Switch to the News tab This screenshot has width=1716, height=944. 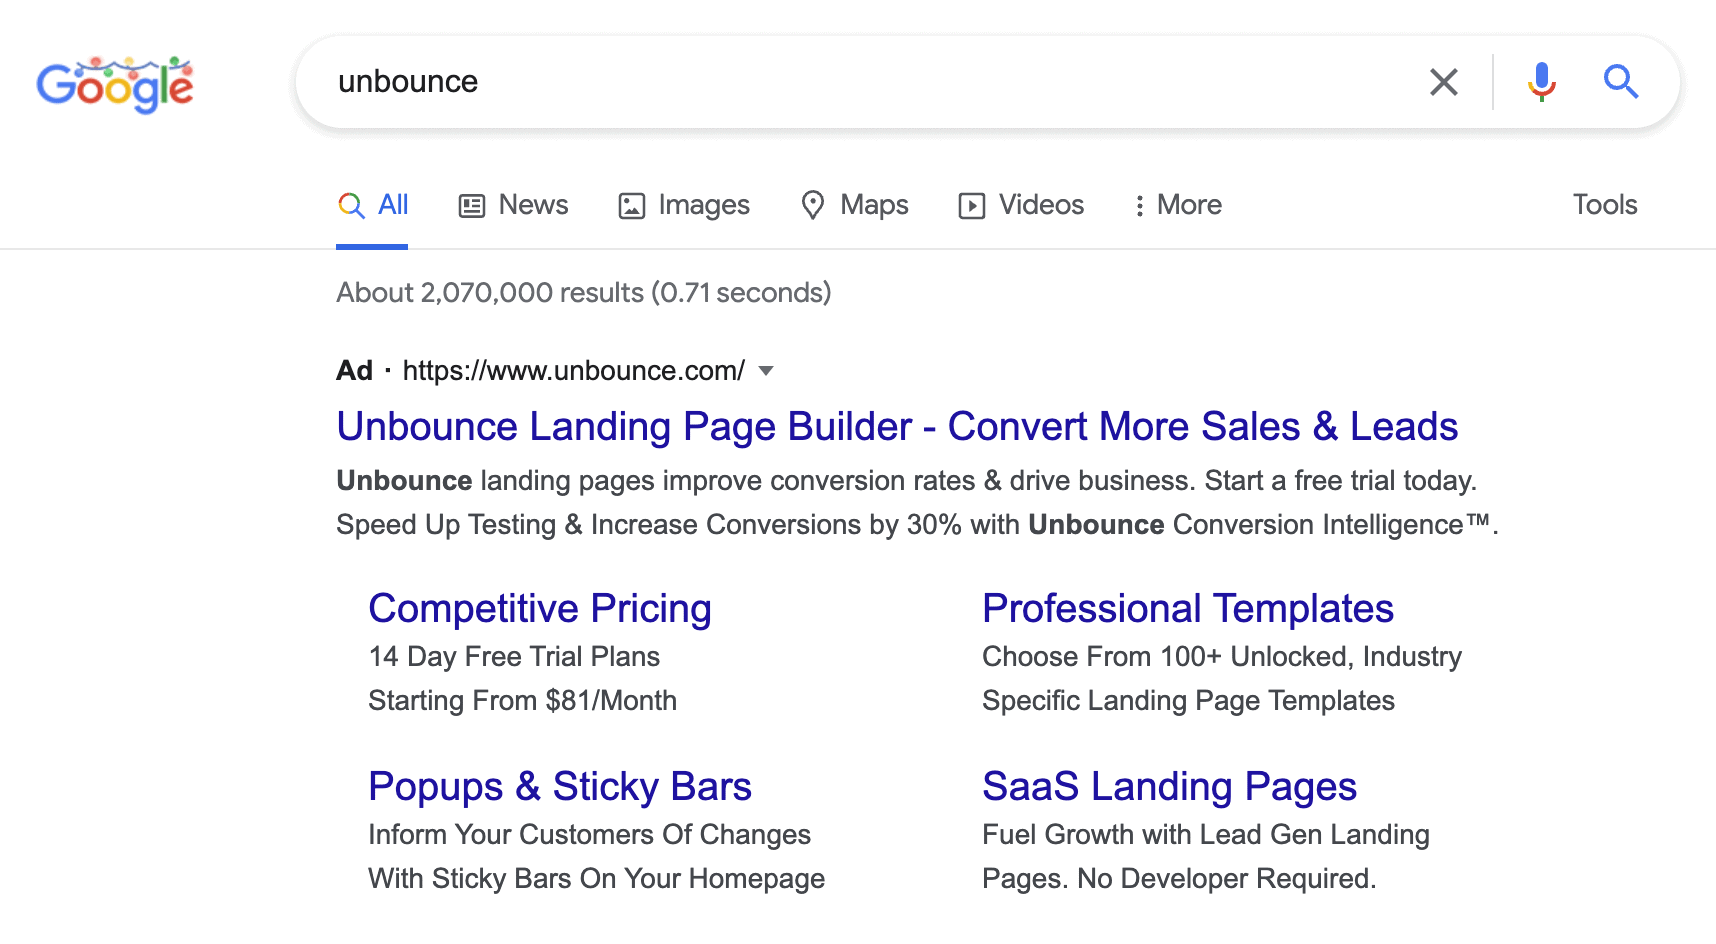pyautogui.click(x=513, y=205)
